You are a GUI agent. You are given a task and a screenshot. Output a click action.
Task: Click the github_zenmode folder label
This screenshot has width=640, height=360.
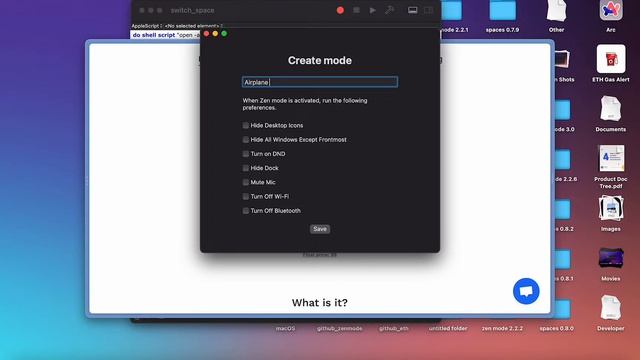pos(340,328)
